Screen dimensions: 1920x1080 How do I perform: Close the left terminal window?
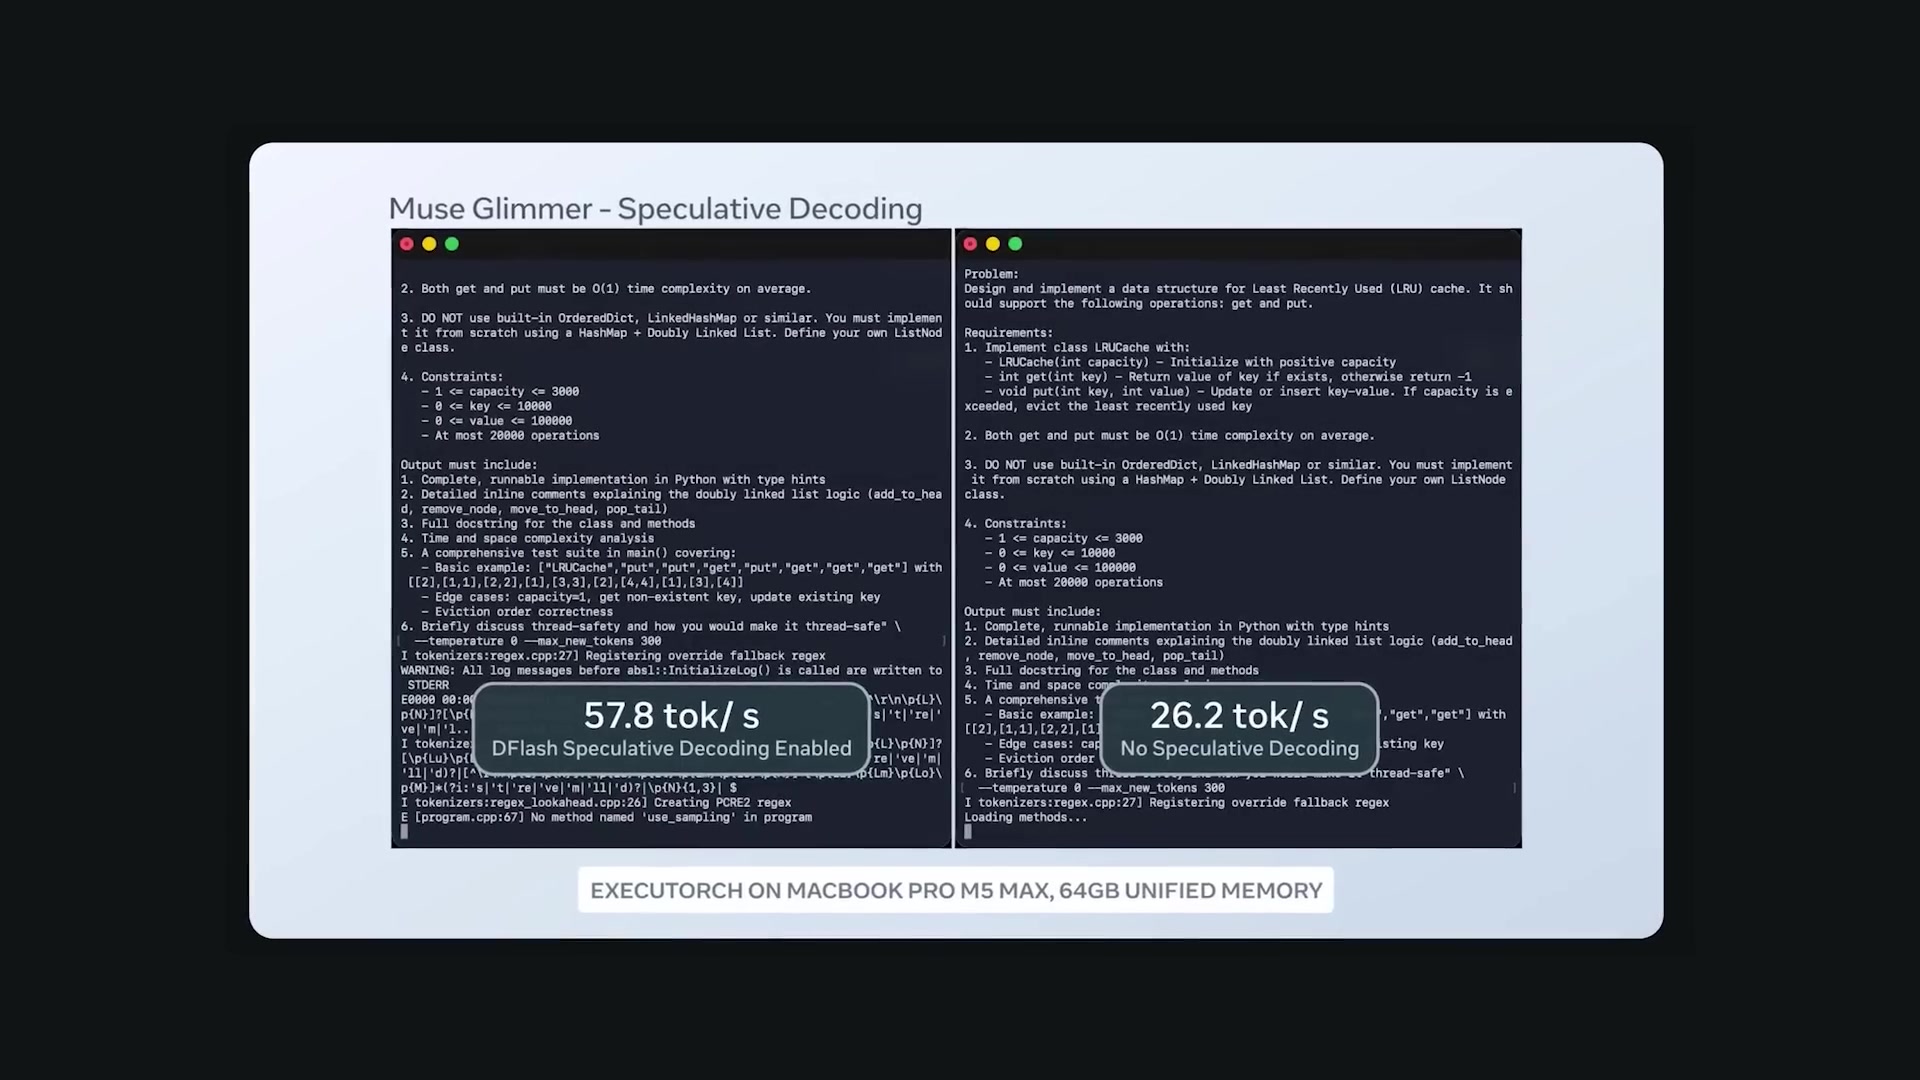(x=406, y=244)
